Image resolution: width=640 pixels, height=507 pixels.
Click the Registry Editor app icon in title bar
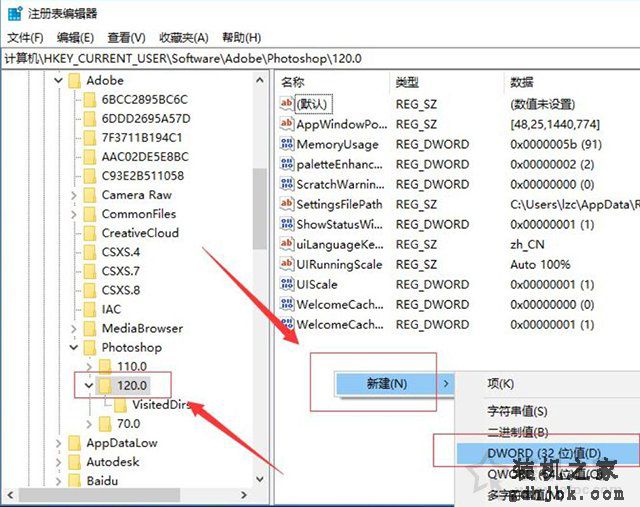click(x=15, y=13)
